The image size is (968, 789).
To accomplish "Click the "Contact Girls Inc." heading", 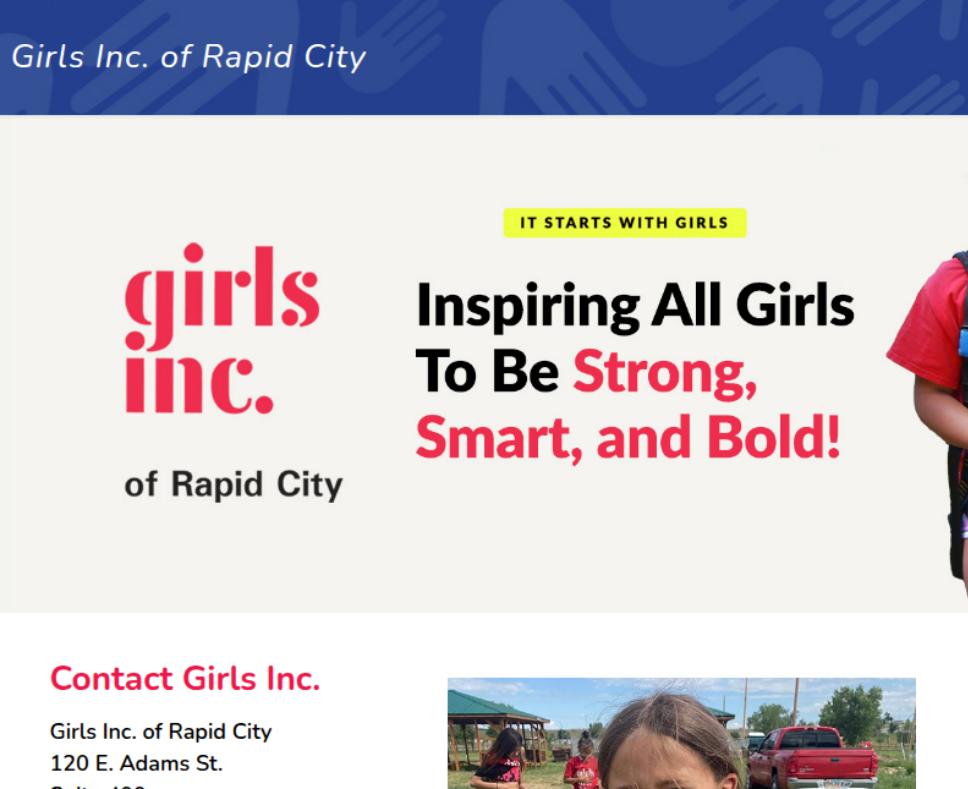I will click(185, 679).
